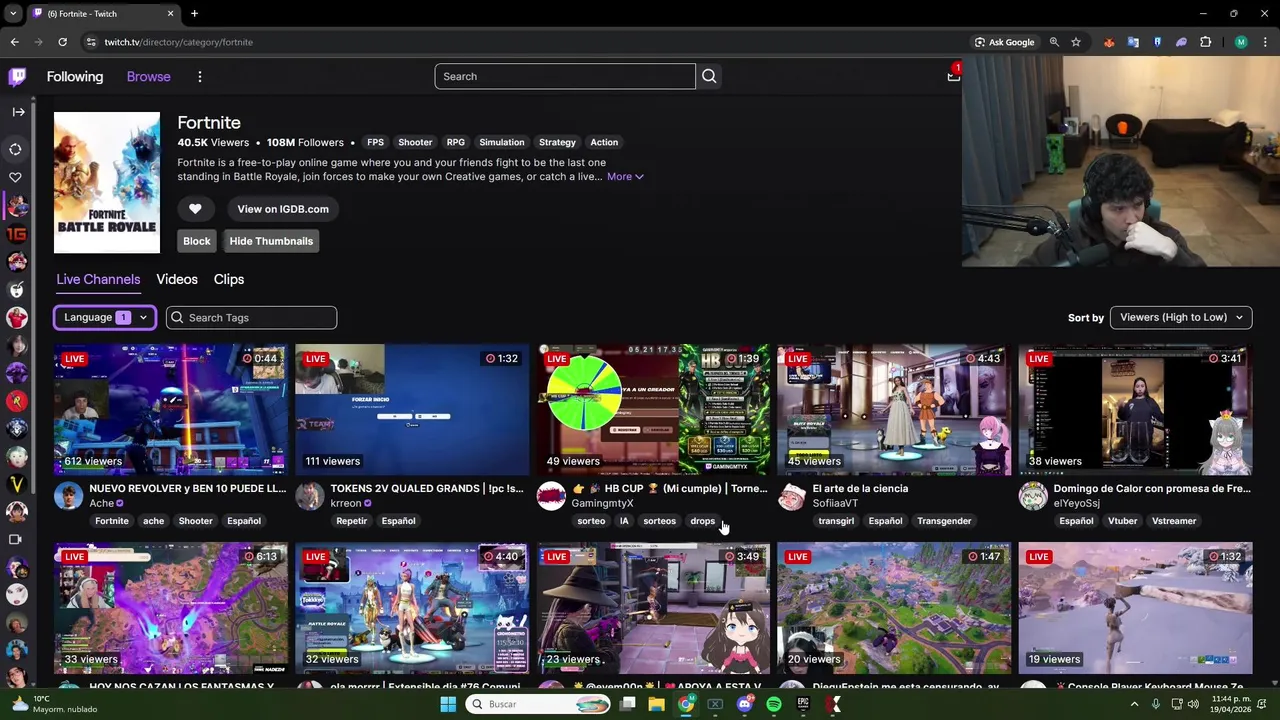Viewport: 1280px width, 720px height.
Task: Open krreon channel name link
Action: 346,503
